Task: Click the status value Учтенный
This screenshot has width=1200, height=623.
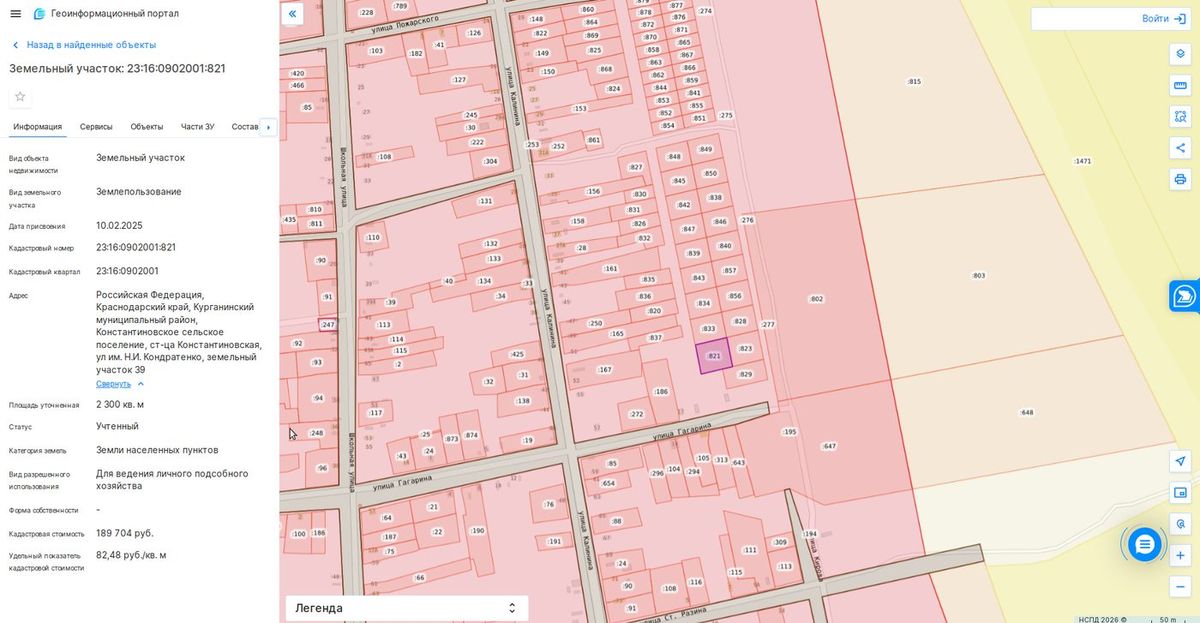Action: [x=117, y=426]
